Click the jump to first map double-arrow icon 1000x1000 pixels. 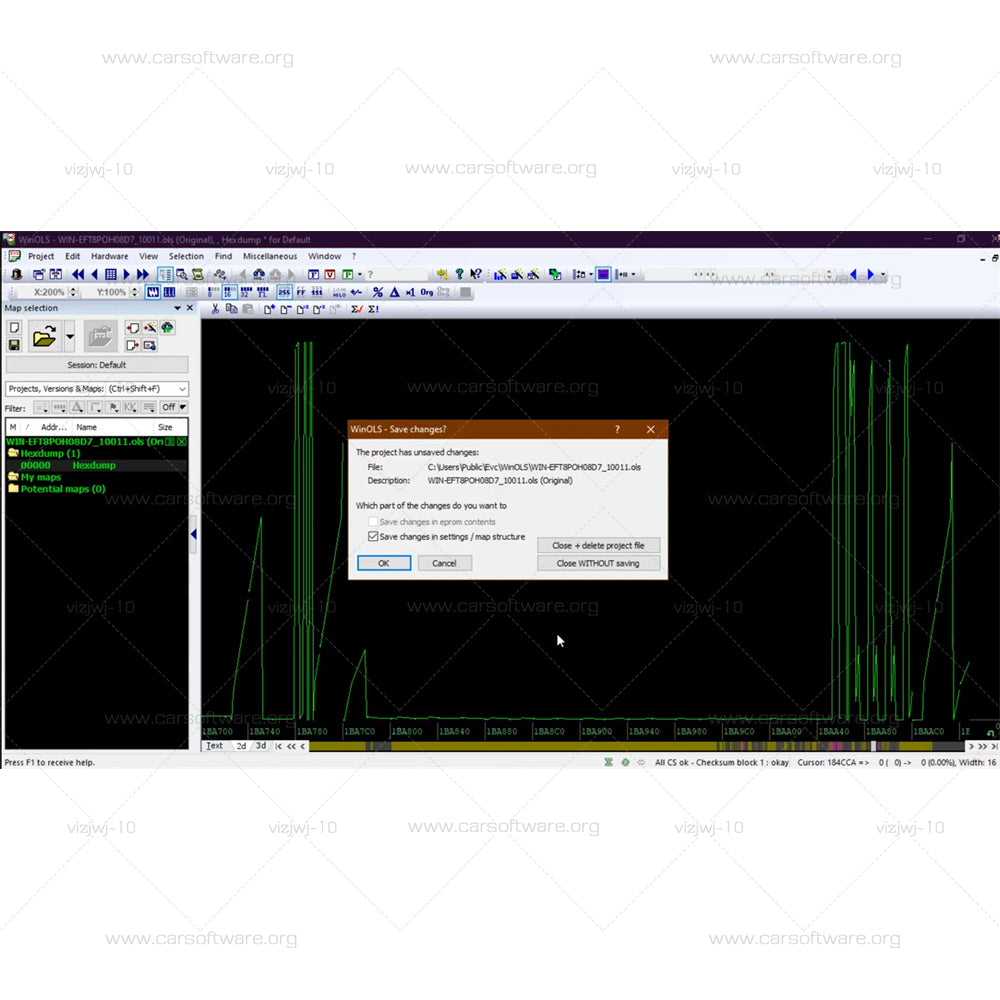78,274
